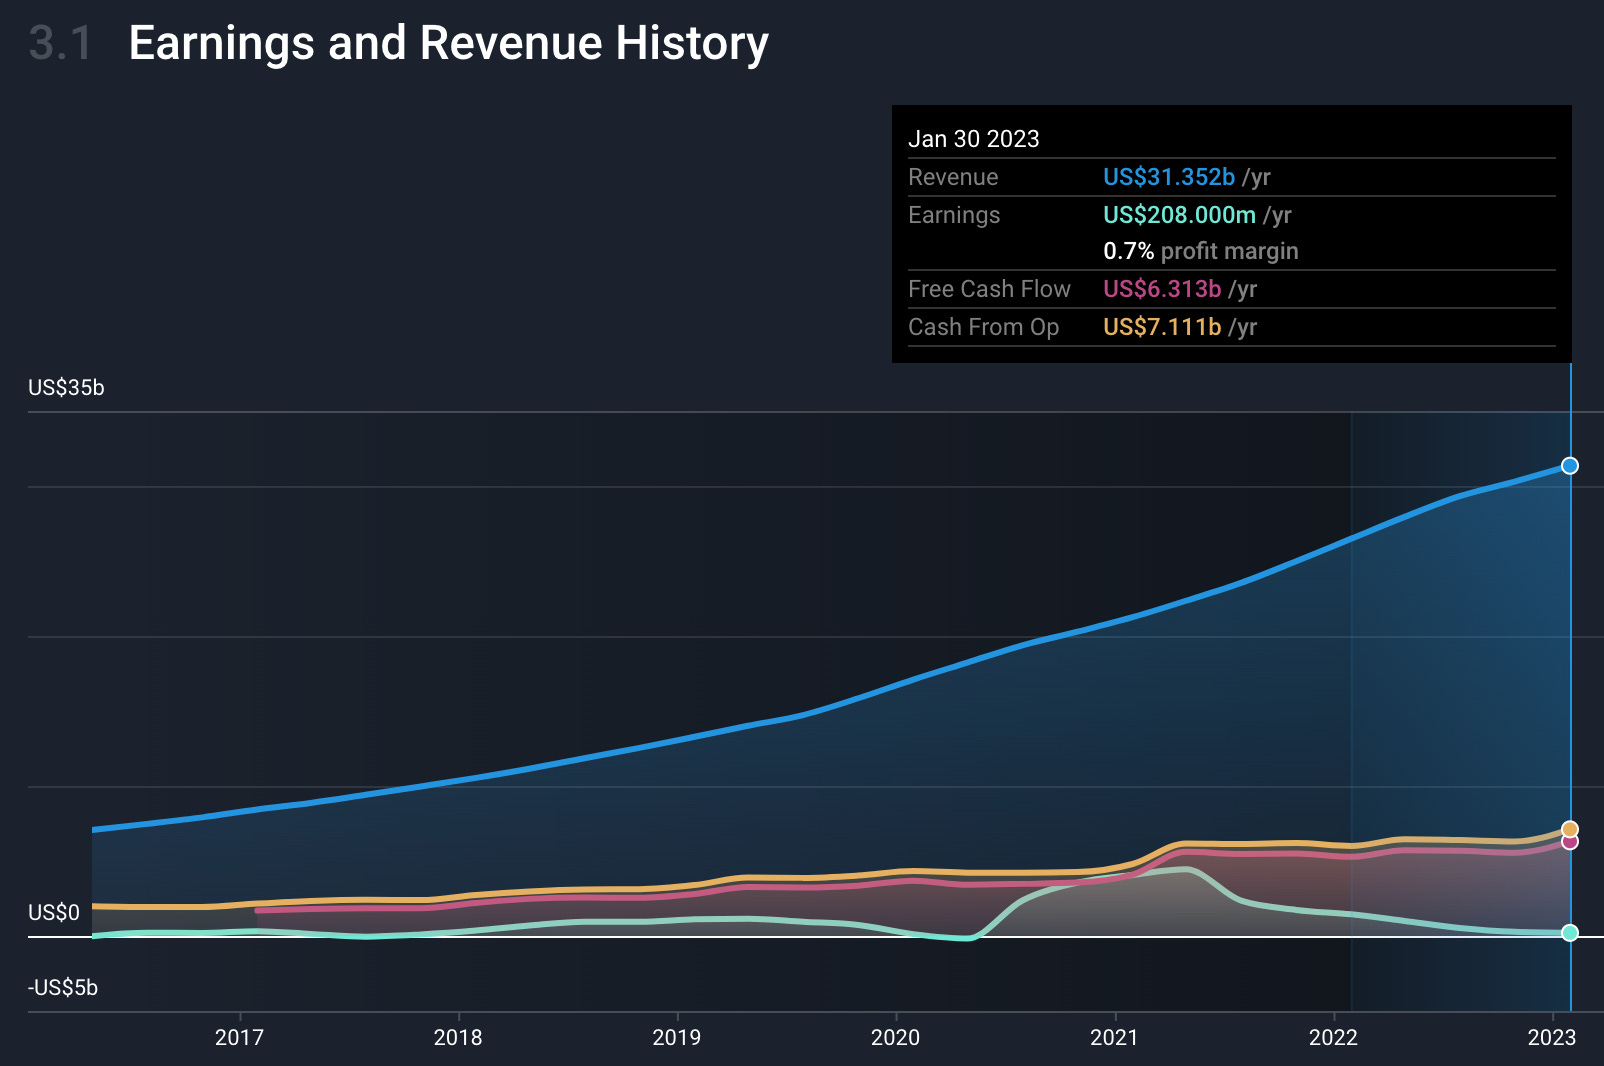Select the 2022 x-axis label
This screenshot has width=1604, height=1066.
(1333, 1037)
